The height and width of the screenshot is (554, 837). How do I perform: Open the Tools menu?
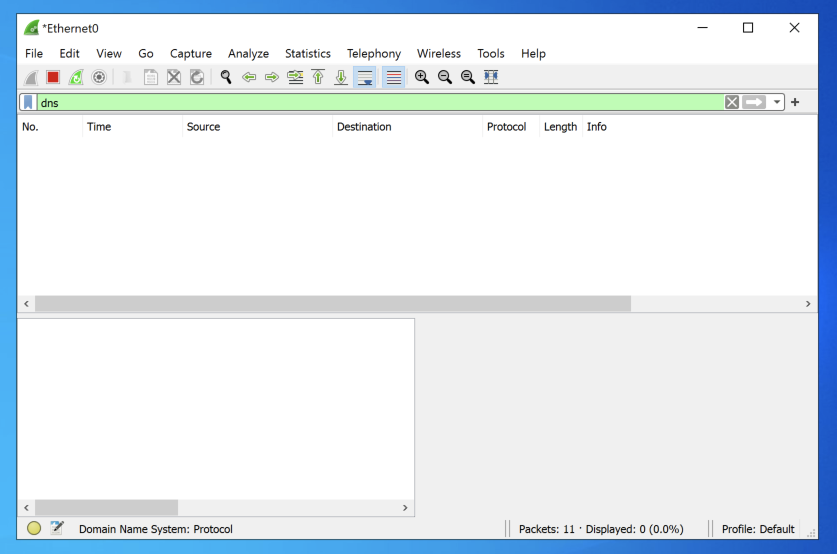(x=491, y=53)
